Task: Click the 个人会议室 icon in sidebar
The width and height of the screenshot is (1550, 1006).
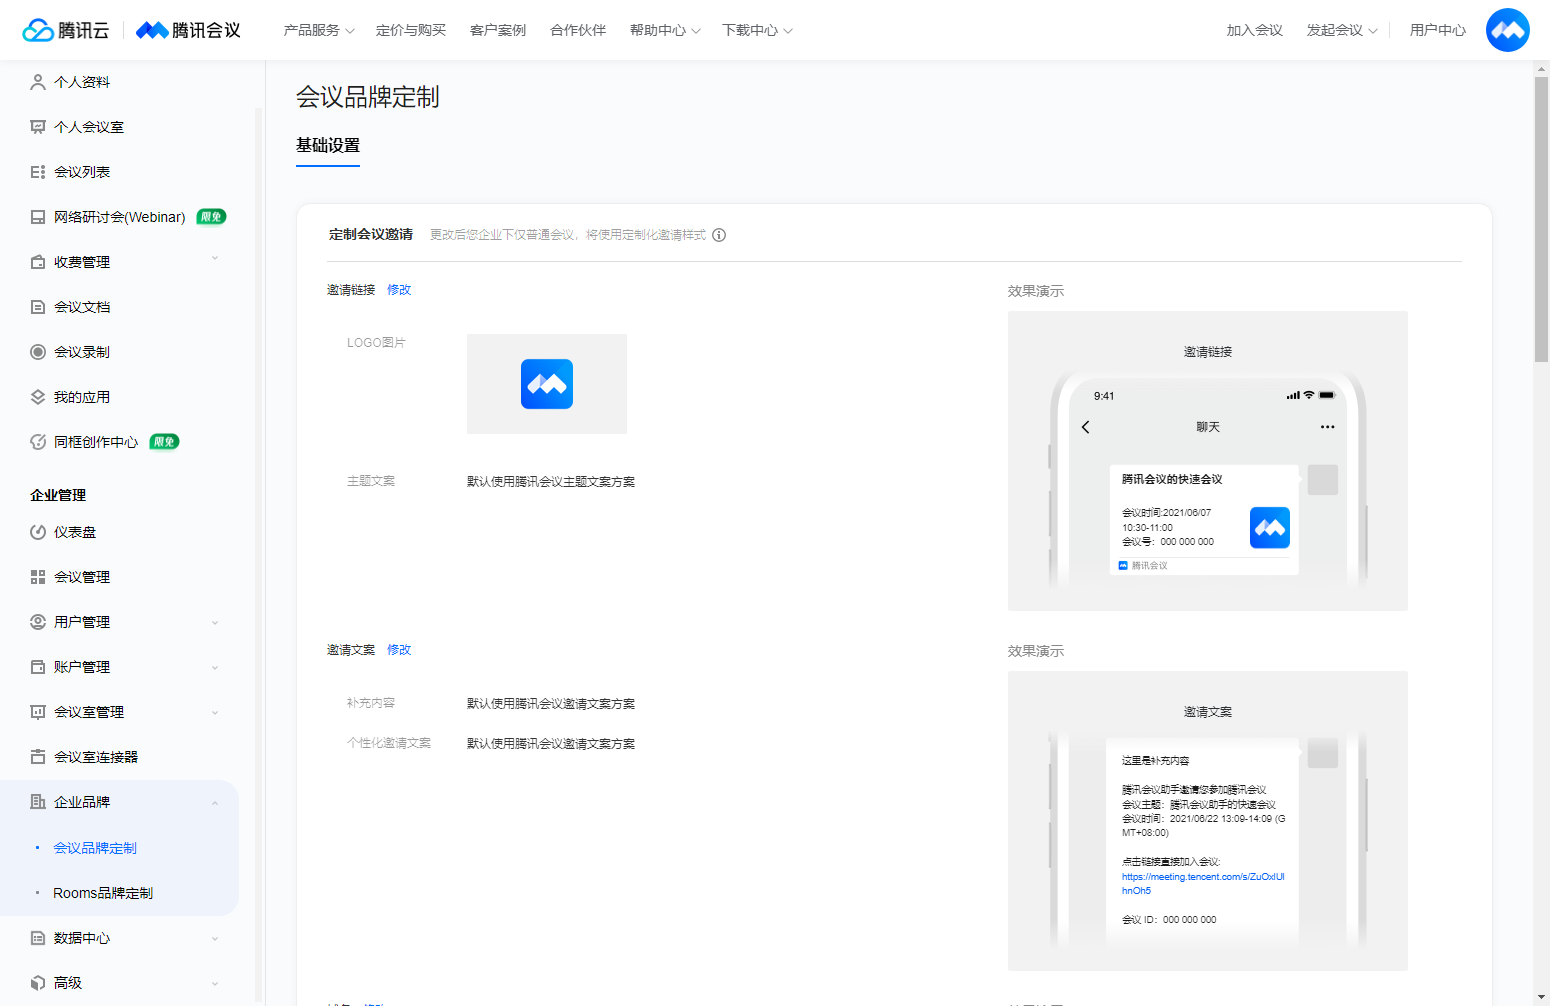Action: coord(38,127)
